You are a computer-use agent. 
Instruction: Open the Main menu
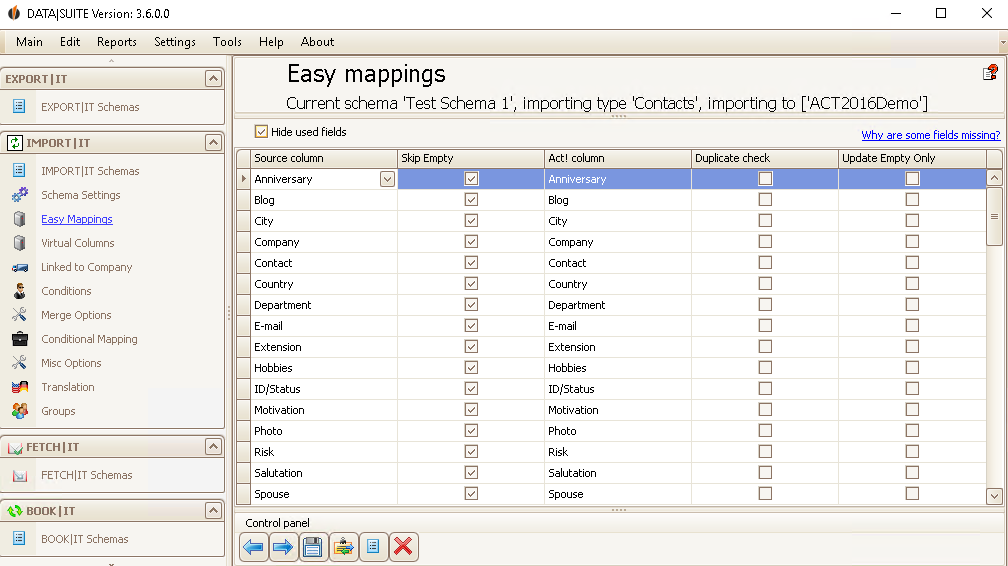point(30,42)
